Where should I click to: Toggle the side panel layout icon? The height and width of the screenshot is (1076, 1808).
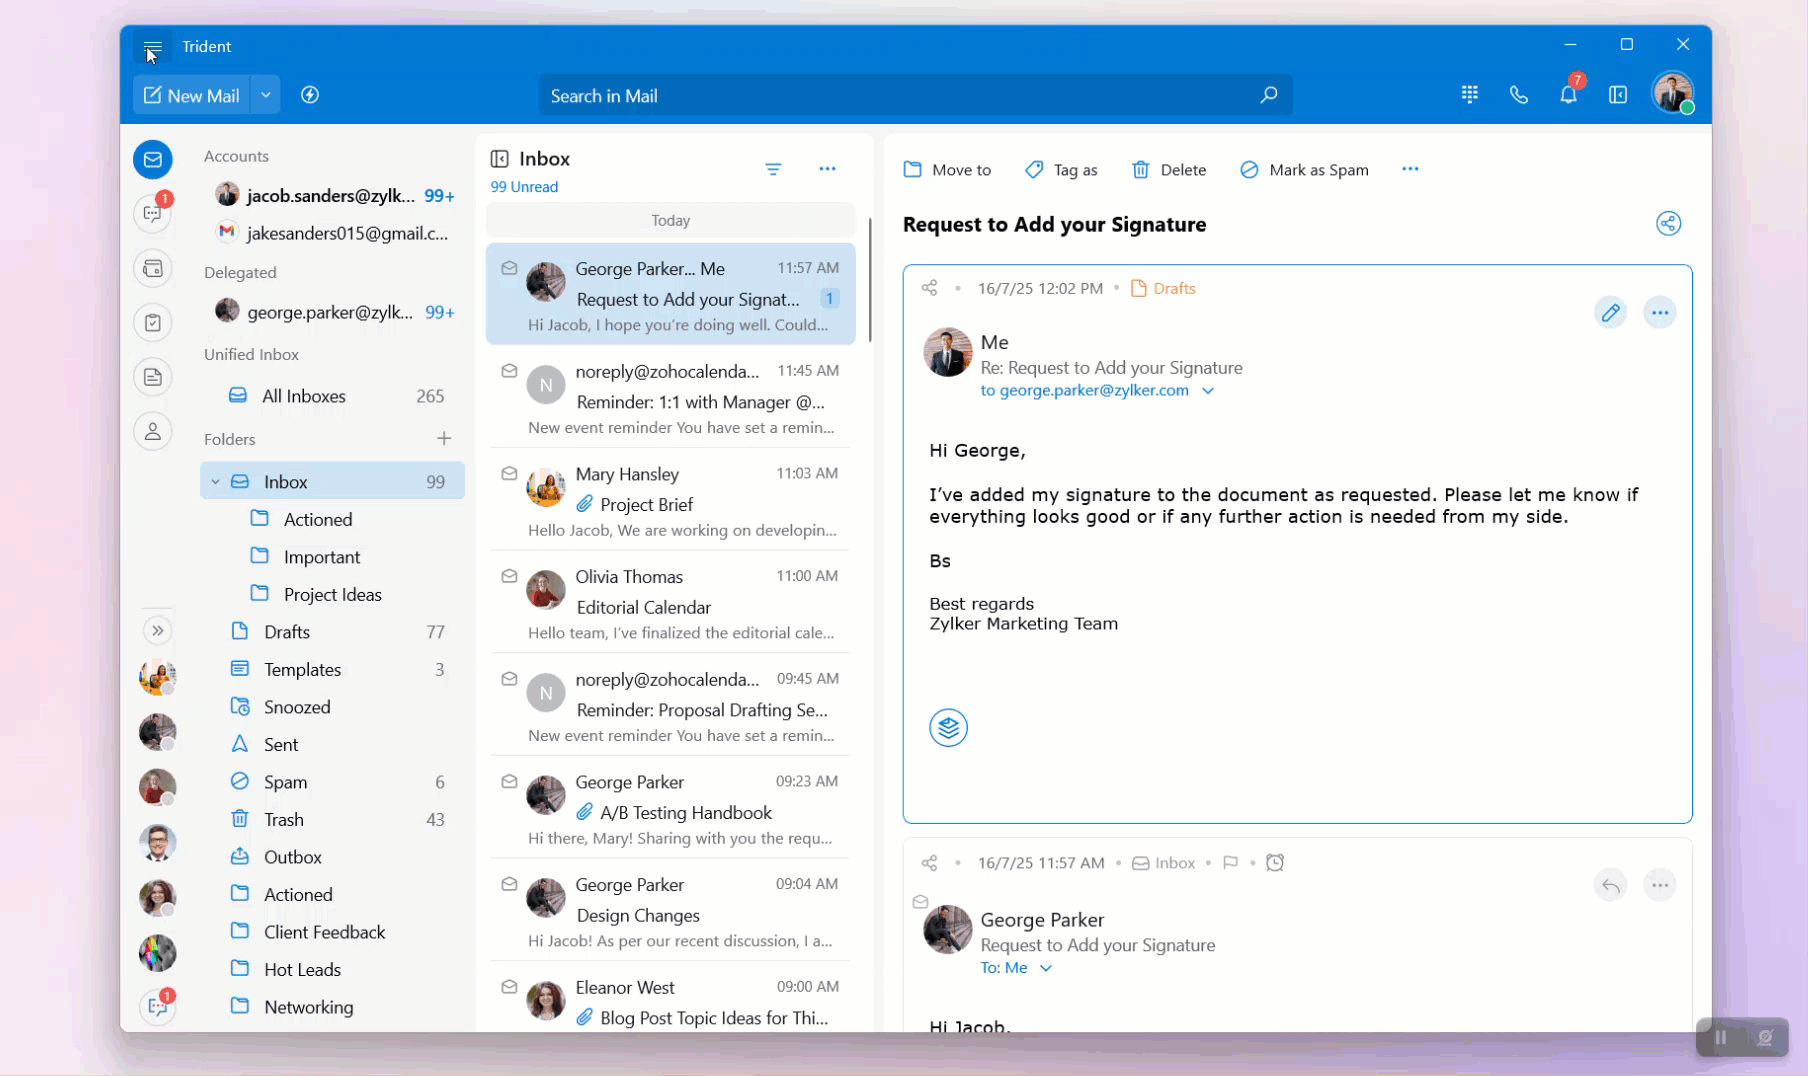click(1618, 94)
